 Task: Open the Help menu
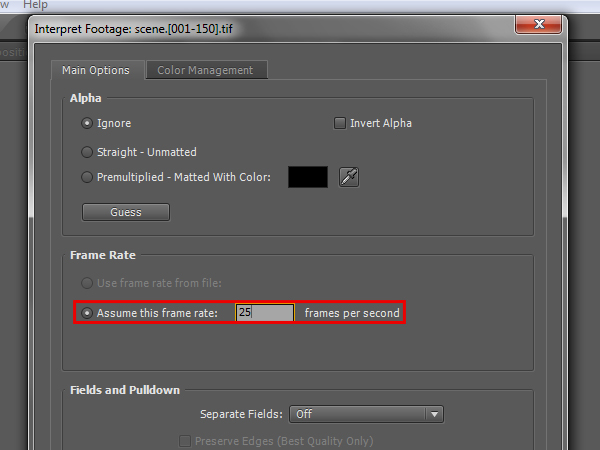(35, 5)
